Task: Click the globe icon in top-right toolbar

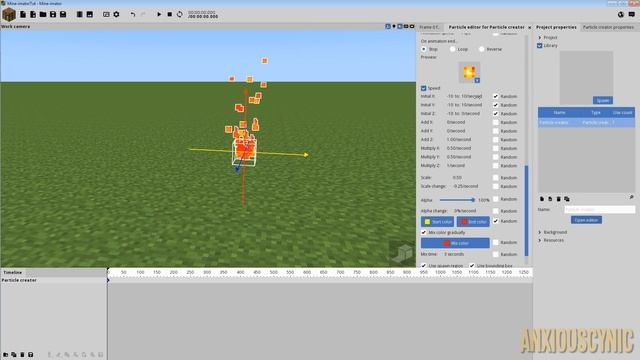Action: pos(621,15)
